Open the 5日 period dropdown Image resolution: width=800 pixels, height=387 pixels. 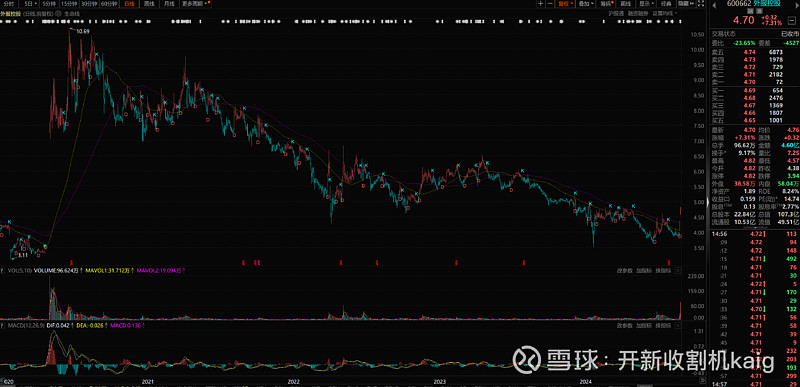pyautogui.click(x=31, y=4)
